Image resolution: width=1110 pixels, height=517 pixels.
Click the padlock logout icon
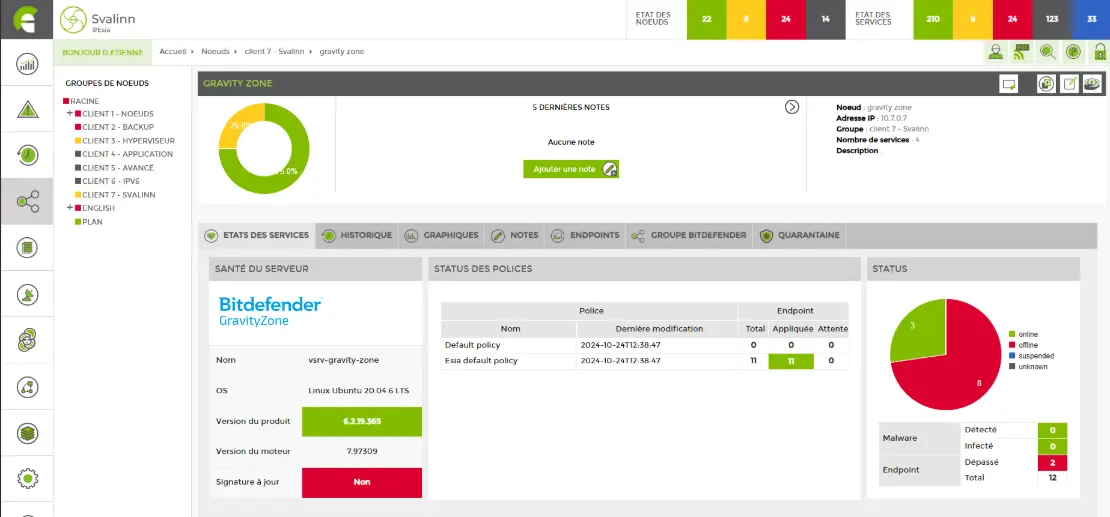1100,51
